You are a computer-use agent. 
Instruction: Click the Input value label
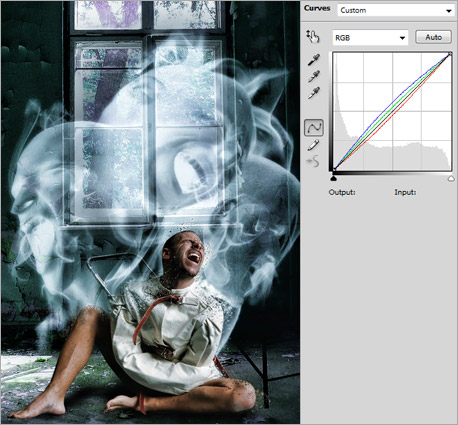pos(405,192)
